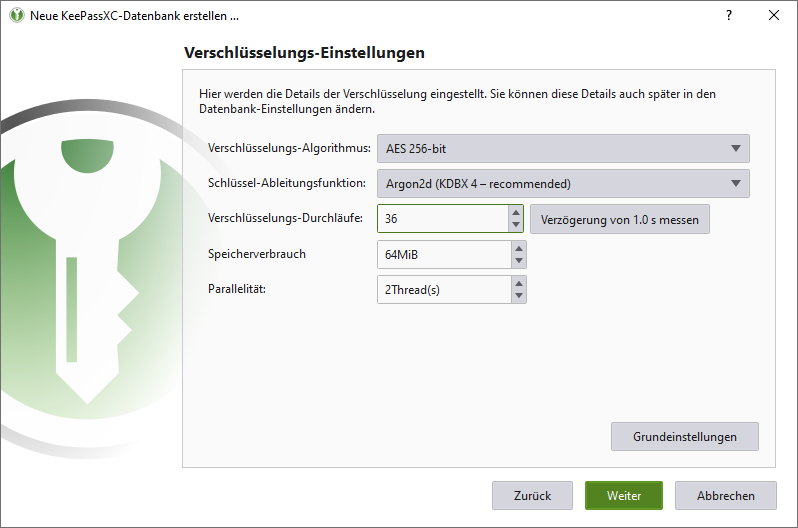The image size is (798, 528).
Task: Increase Verschlüsselungs-Durchläufe with the up arrow
Action: point(516,212)
